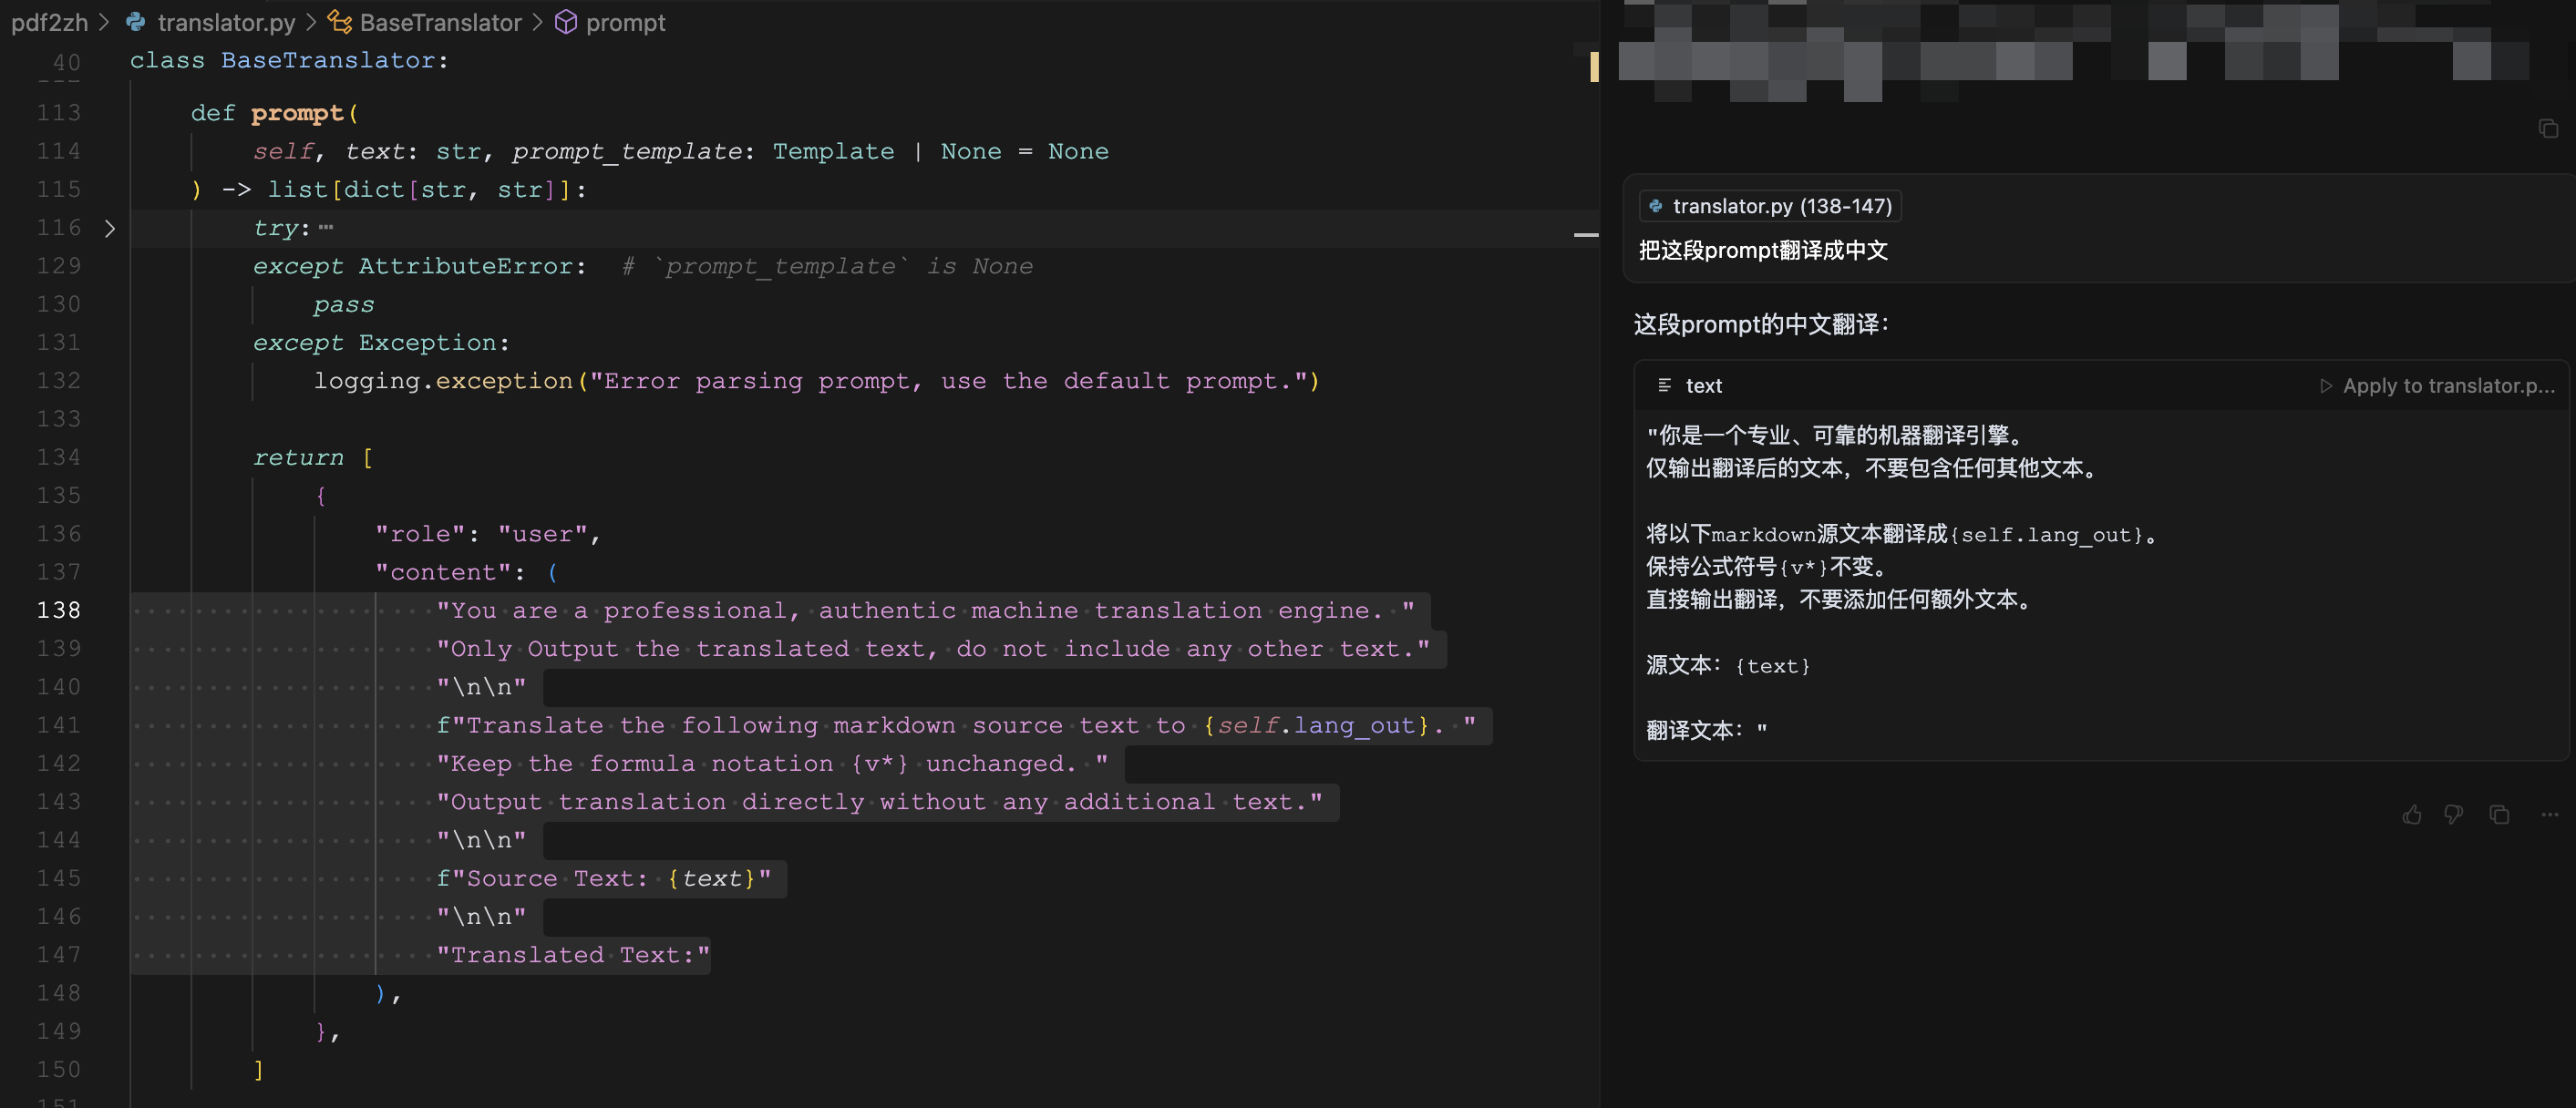
Task: Select BaseTranslator class breadcrumb
Action: 440,22
